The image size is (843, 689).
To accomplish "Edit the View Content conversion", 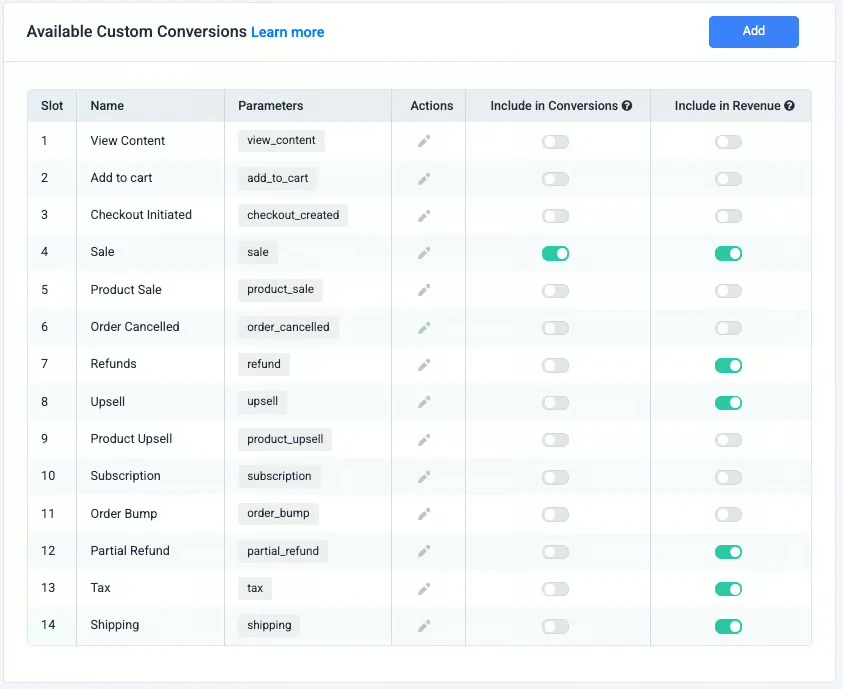I will click(424, 141).
